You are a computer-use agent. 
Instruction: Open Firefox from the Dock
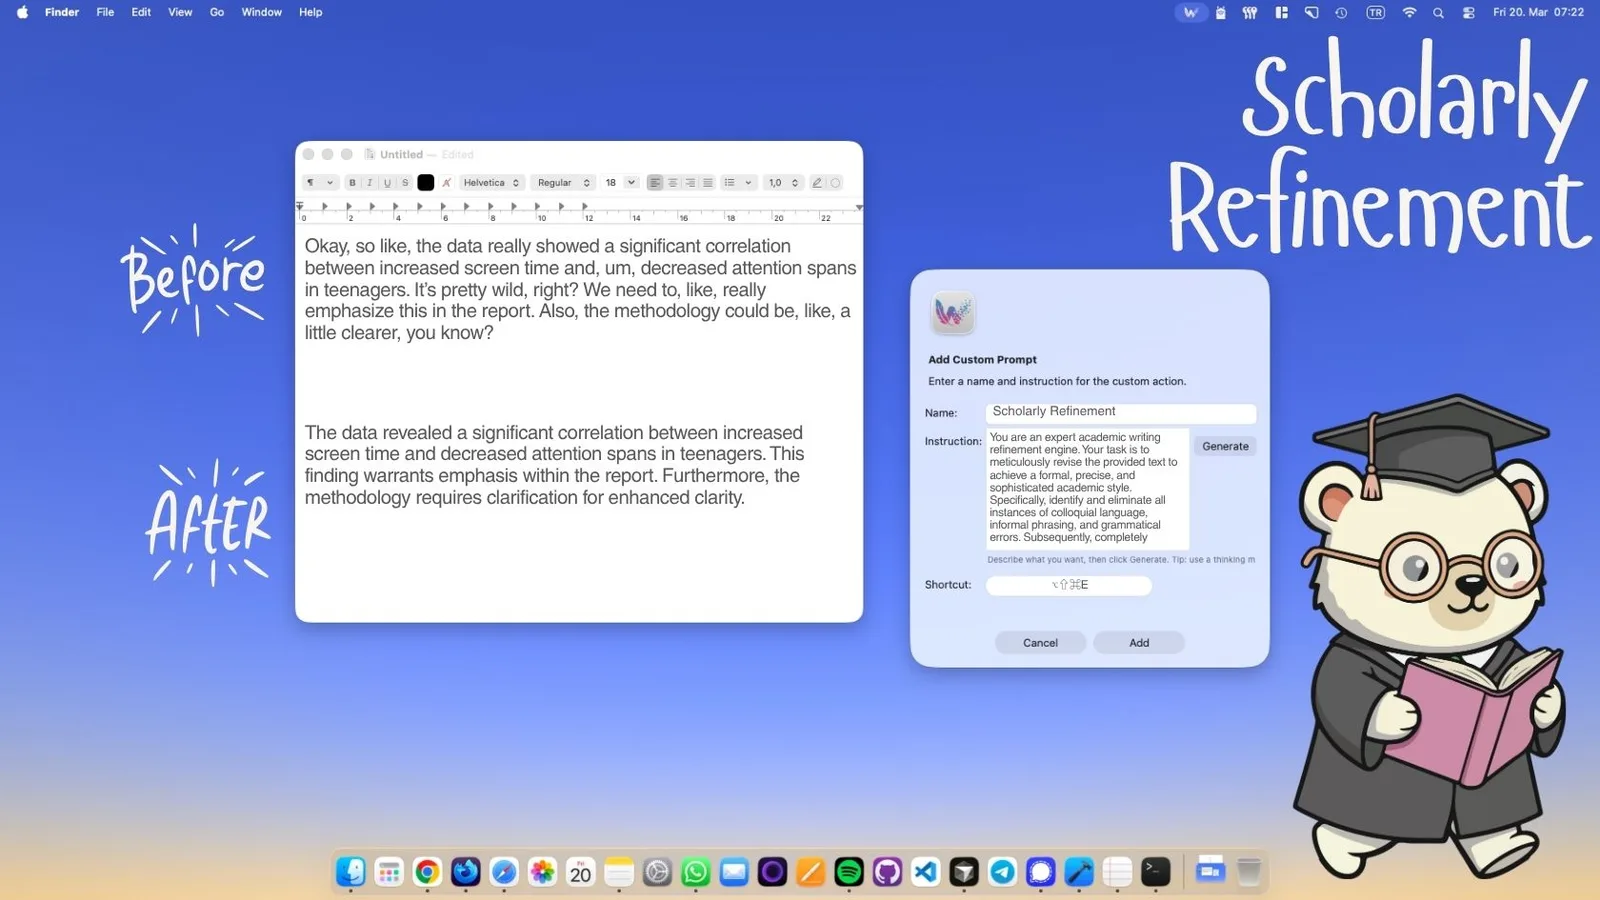(x=466, y=872)
